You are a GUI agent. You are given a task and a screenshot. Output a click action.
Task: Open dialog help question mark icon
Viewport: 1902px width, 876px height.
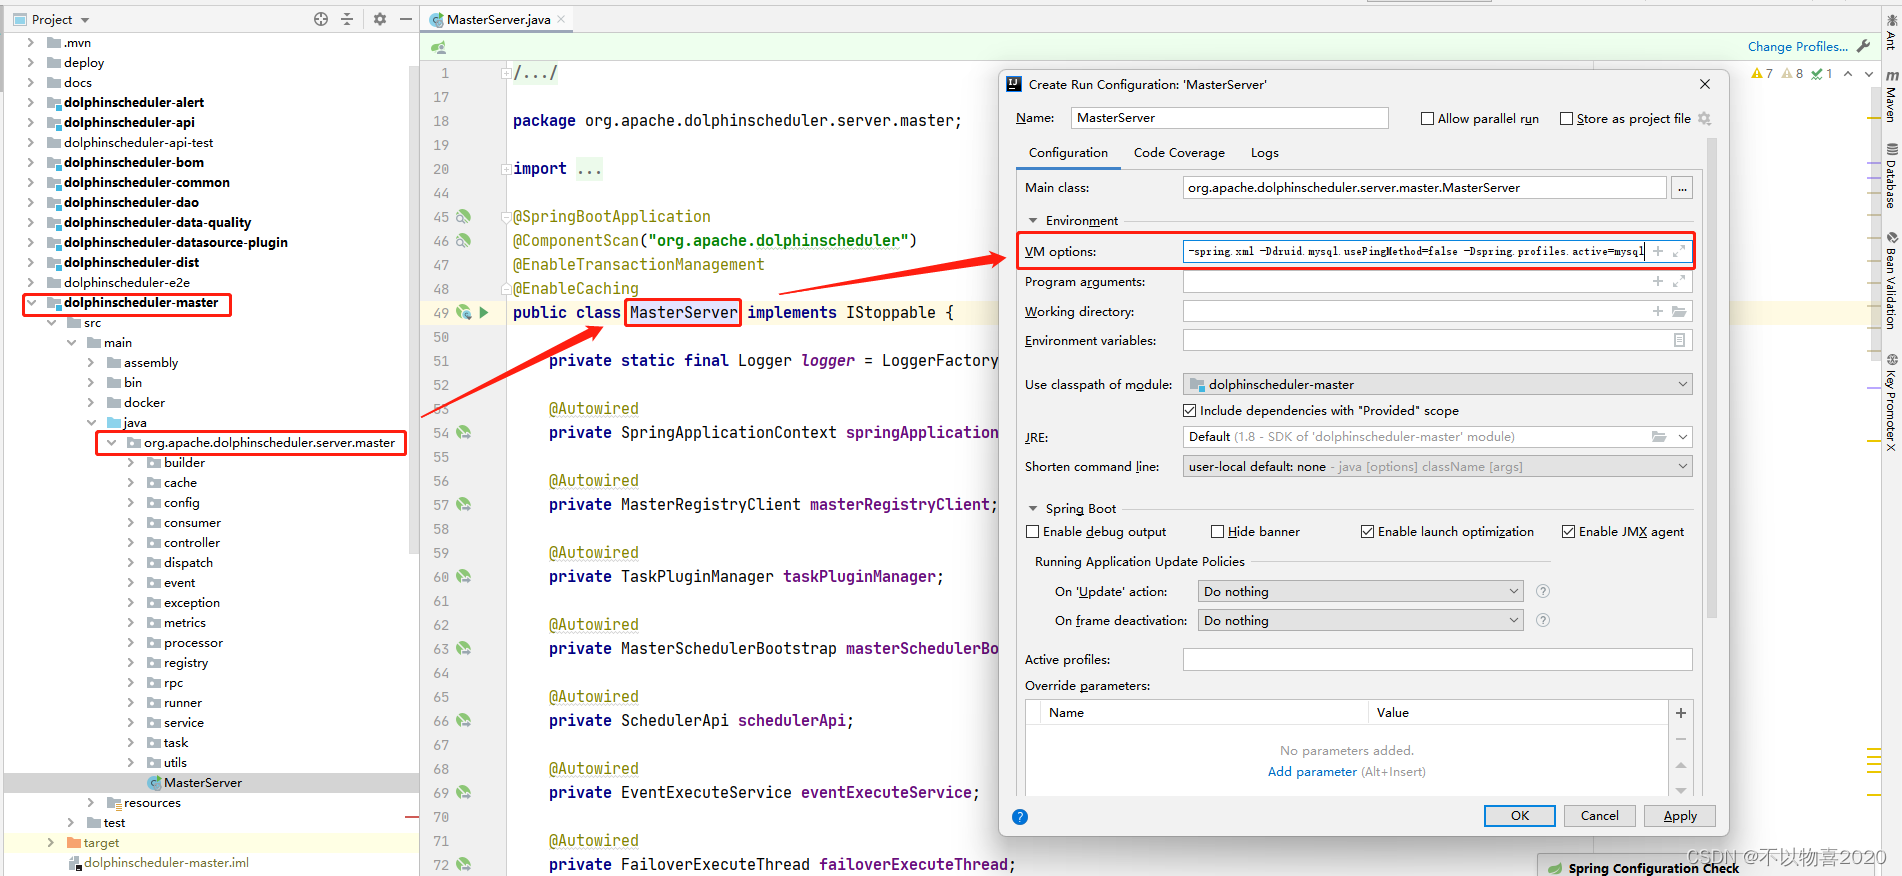[1020, 817]
